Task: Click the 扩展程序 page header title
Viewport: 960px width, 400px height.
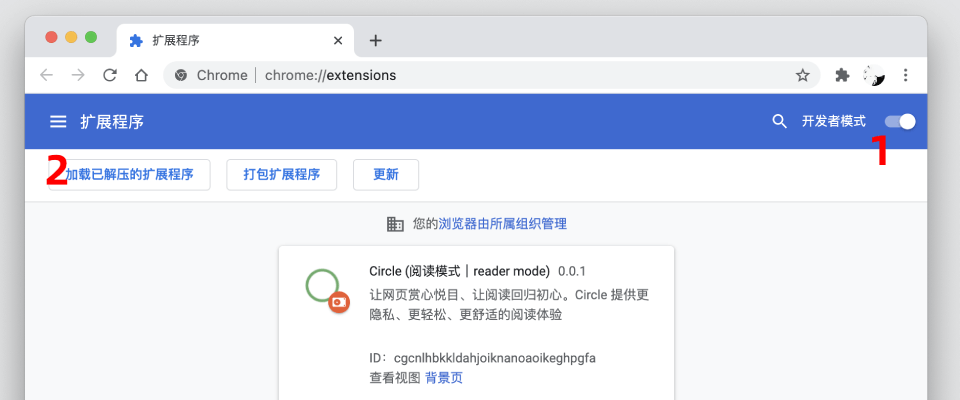Action: pos(112,121)
